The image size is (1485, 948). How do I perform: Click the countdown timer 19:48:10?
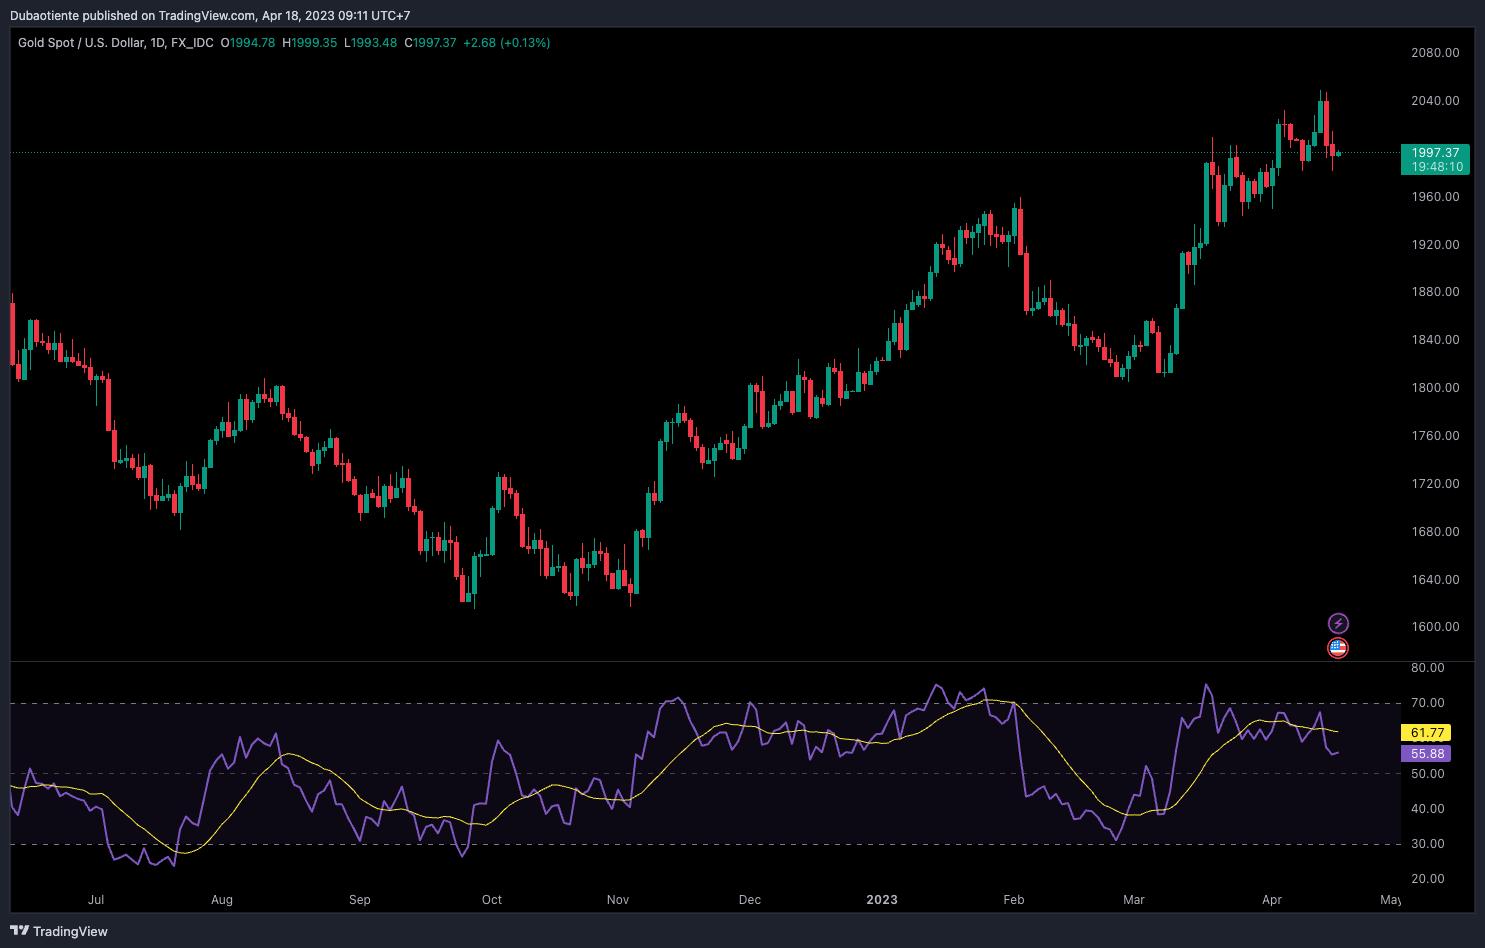[1437, 167]
